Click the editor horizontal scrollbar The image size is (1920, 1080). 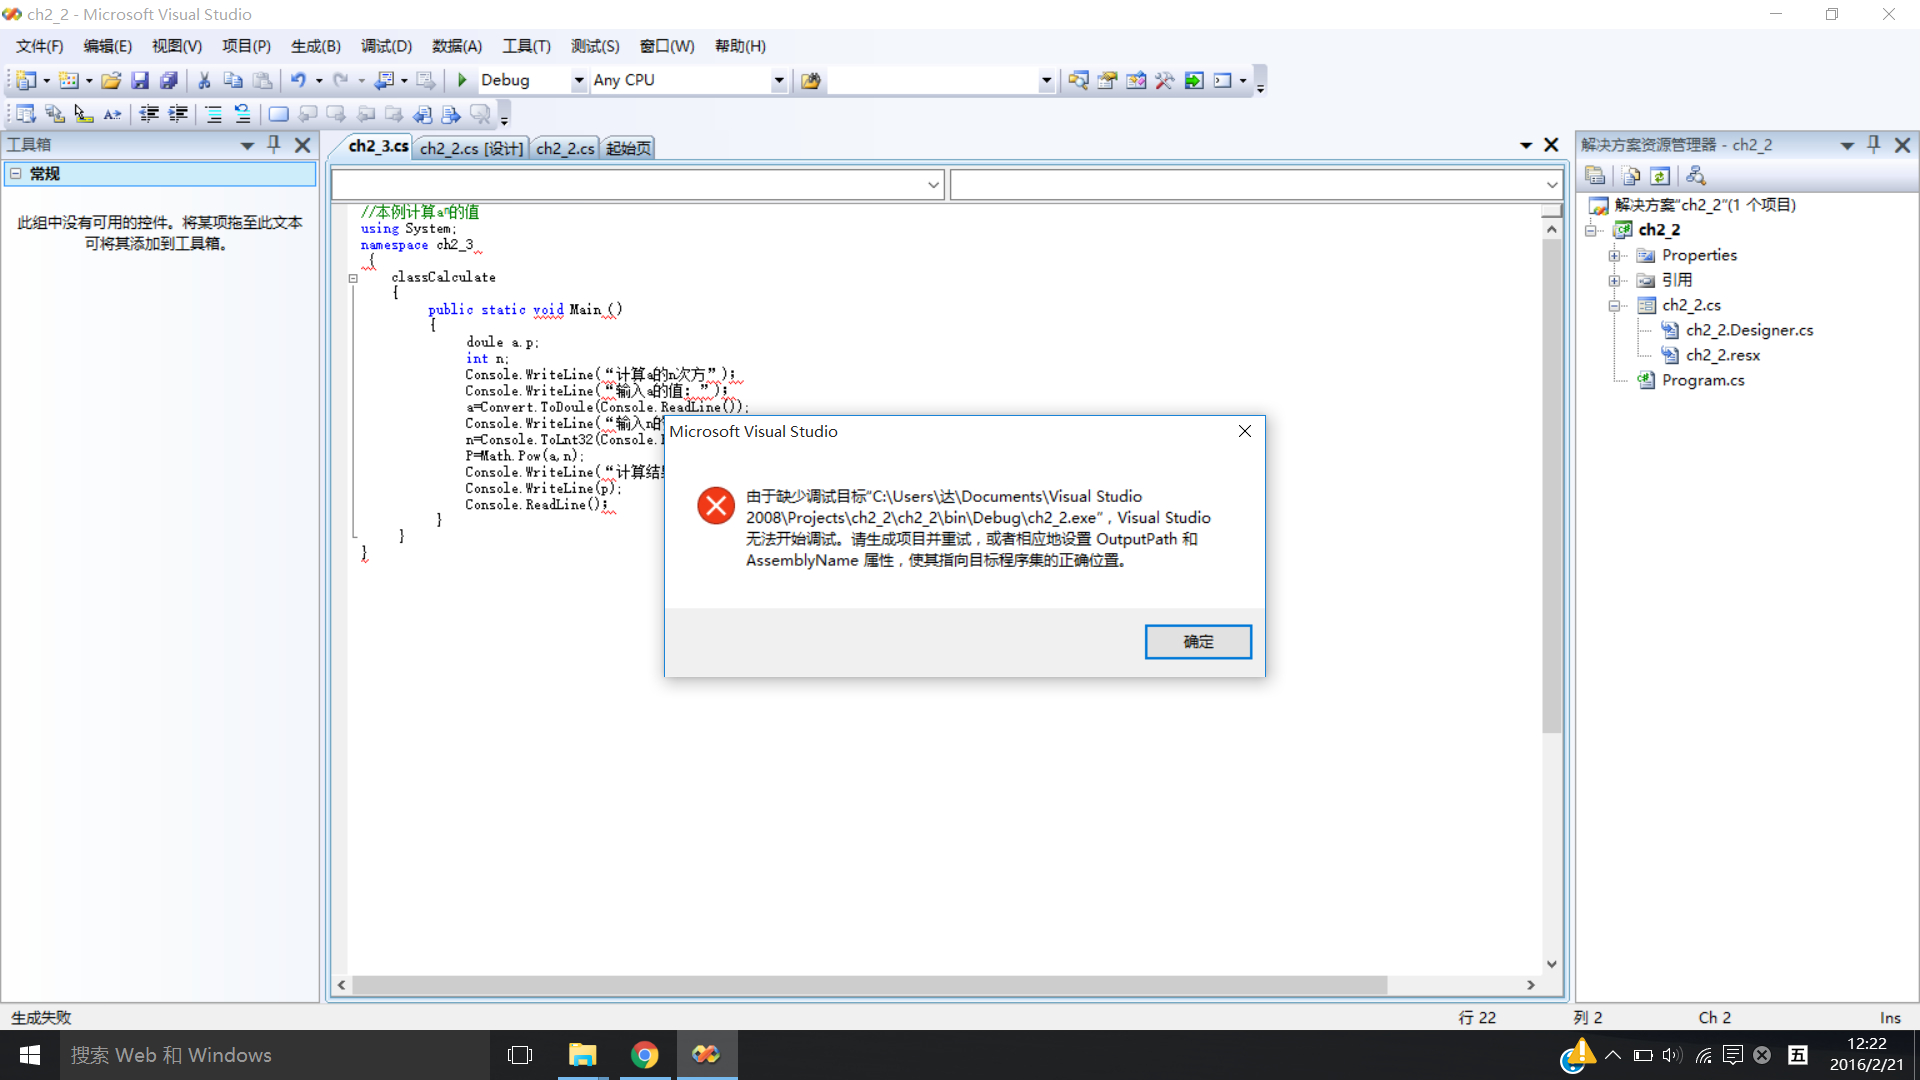coord(868,985)
